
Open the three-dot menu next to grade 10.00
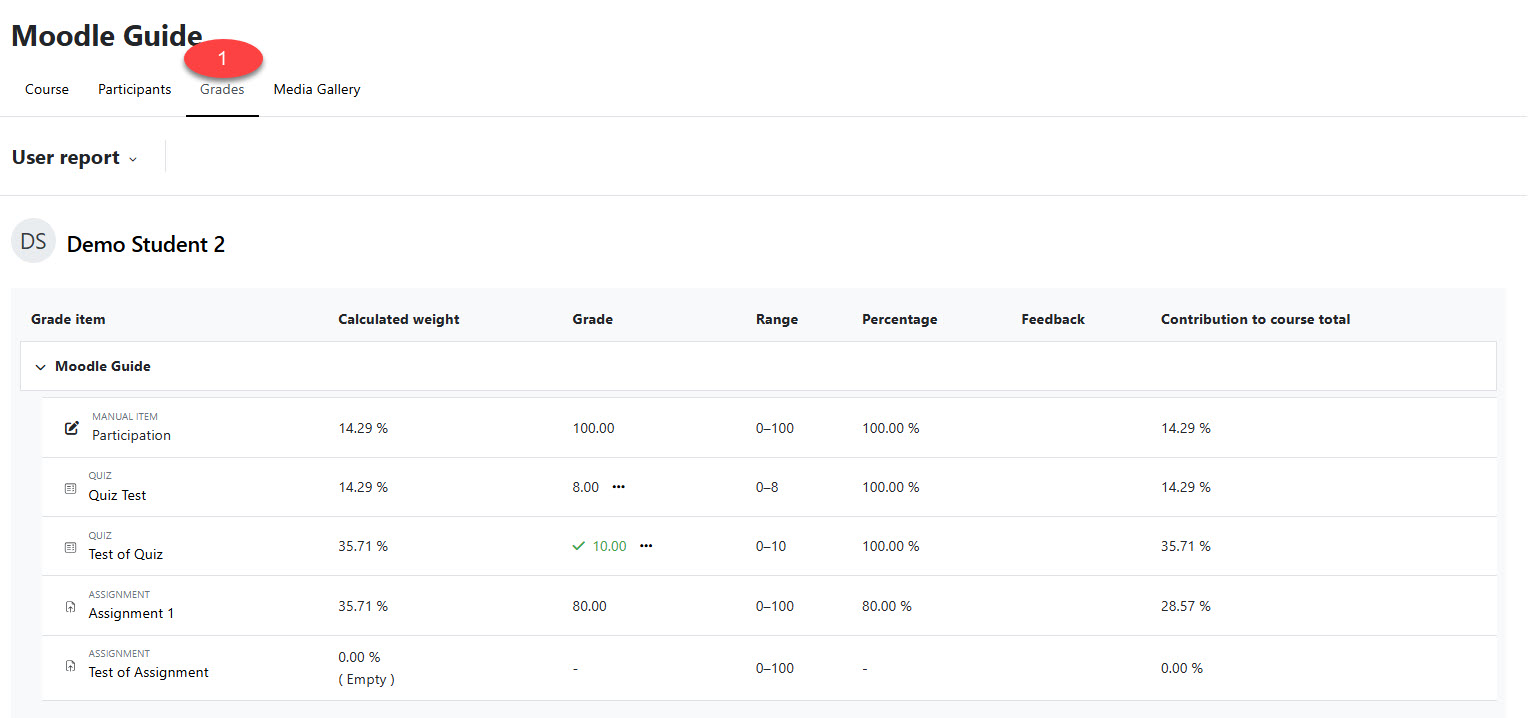(x=646, y=546)
